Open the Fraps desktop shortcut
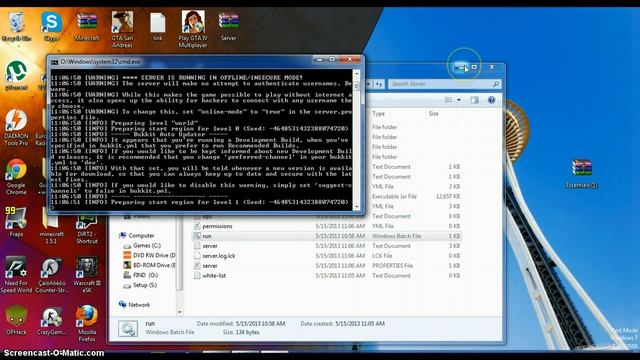Screen dimensions: 640x360 point(16,222)
